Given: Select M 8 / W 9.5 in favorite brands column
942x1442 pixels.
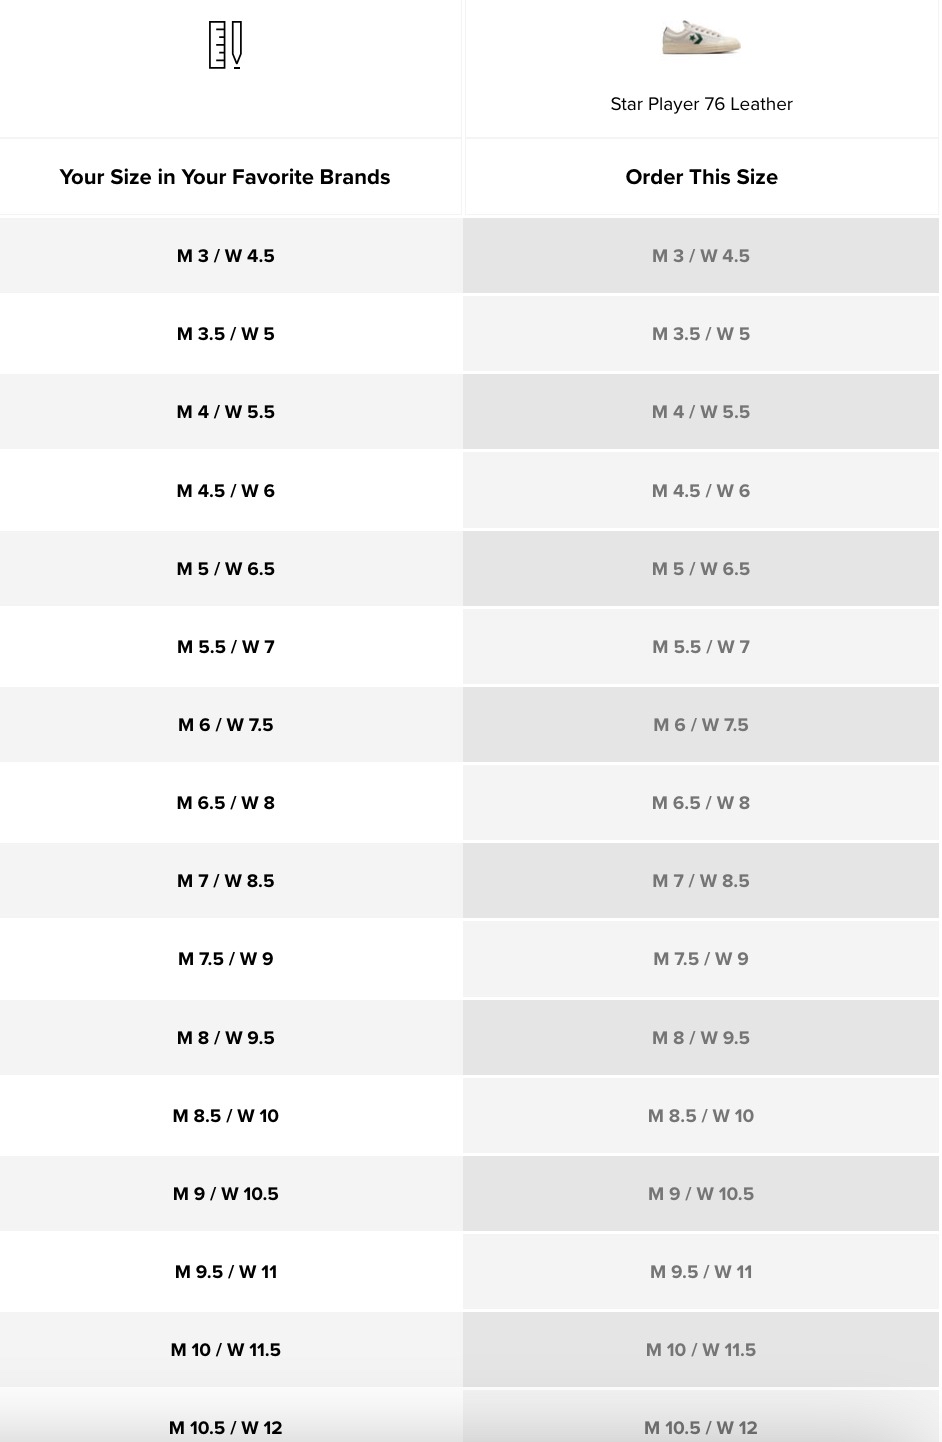Looking at the screenshot, I should tap(225, 1038).
